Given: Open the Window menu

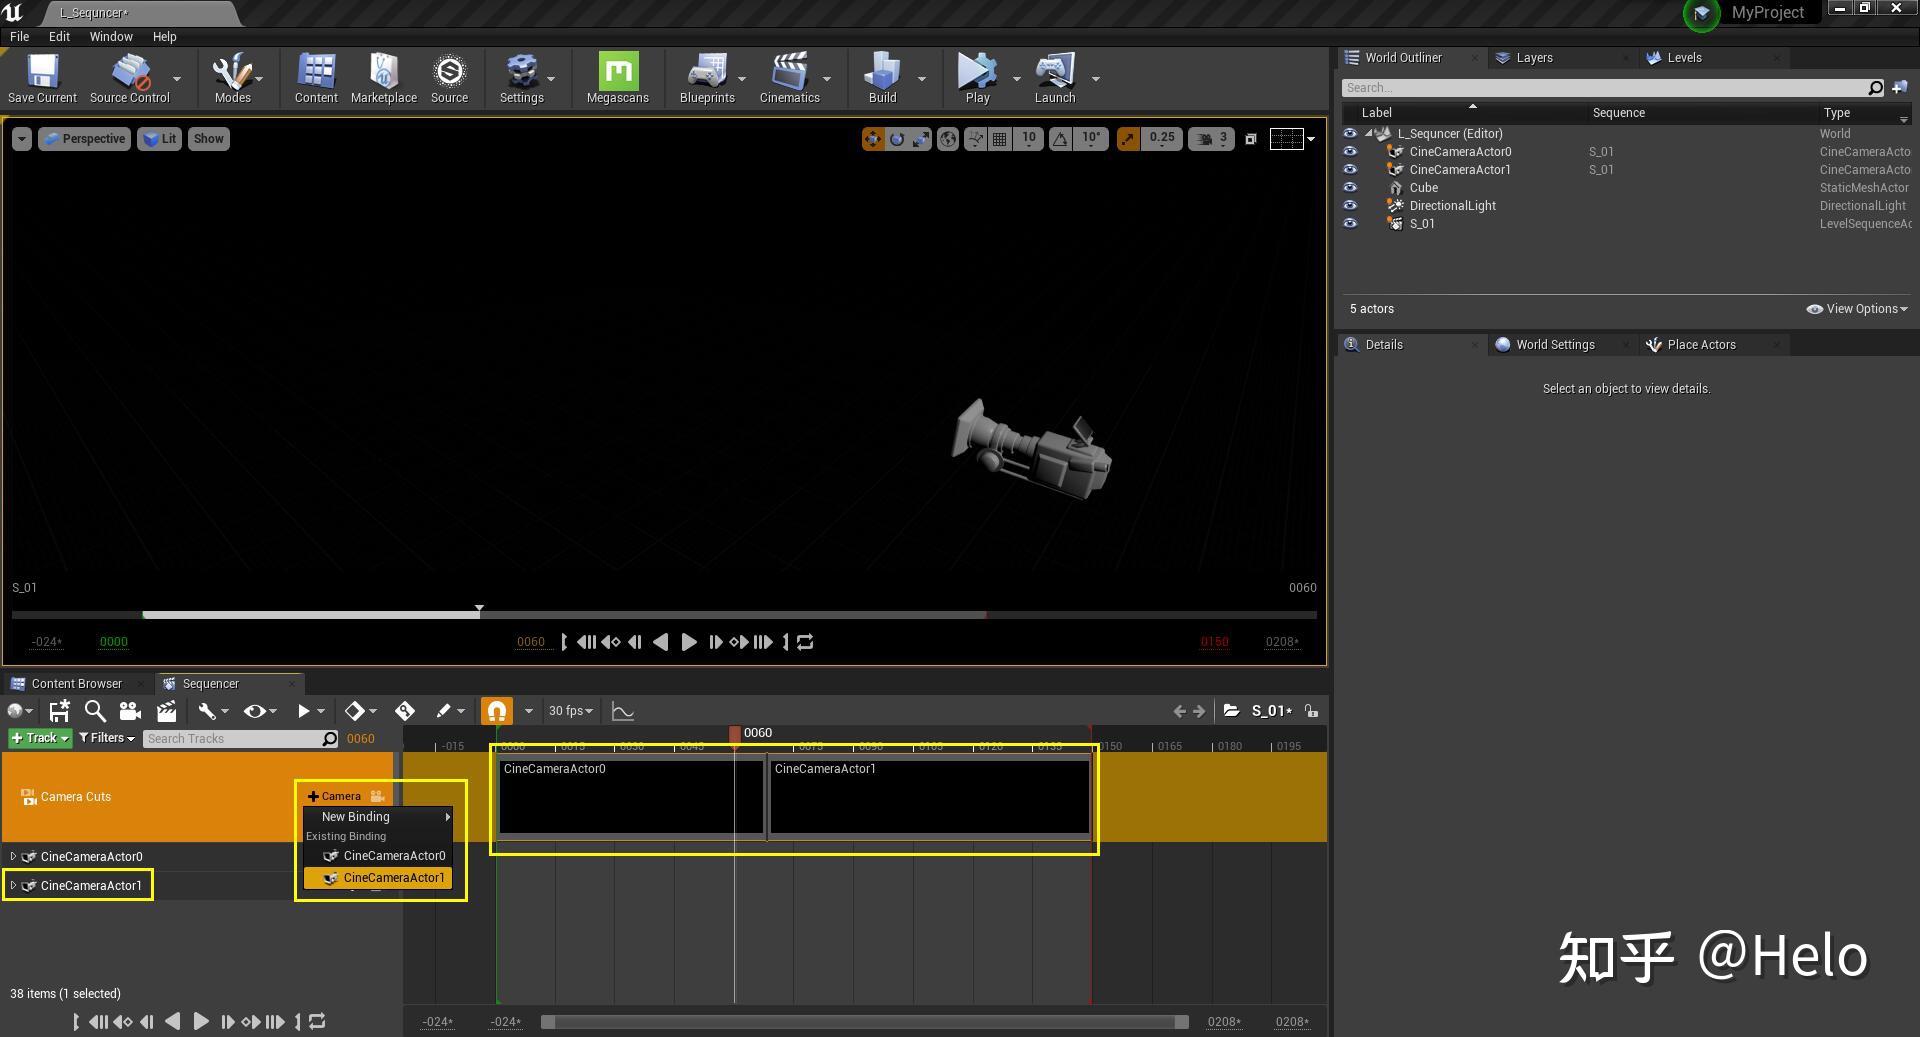Looking at the screenshot, I should pos(110,36).
